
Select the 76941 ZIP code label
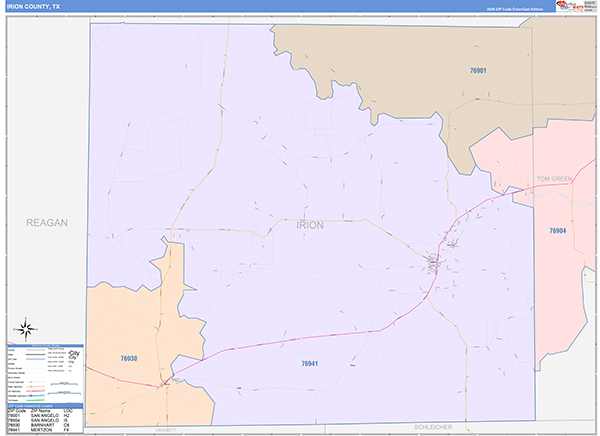(310, 363)
